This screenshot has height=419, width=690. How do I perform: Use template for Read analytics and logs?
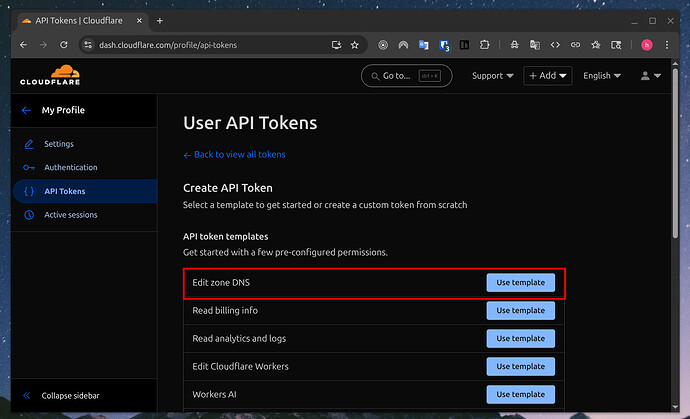(521, 338)
